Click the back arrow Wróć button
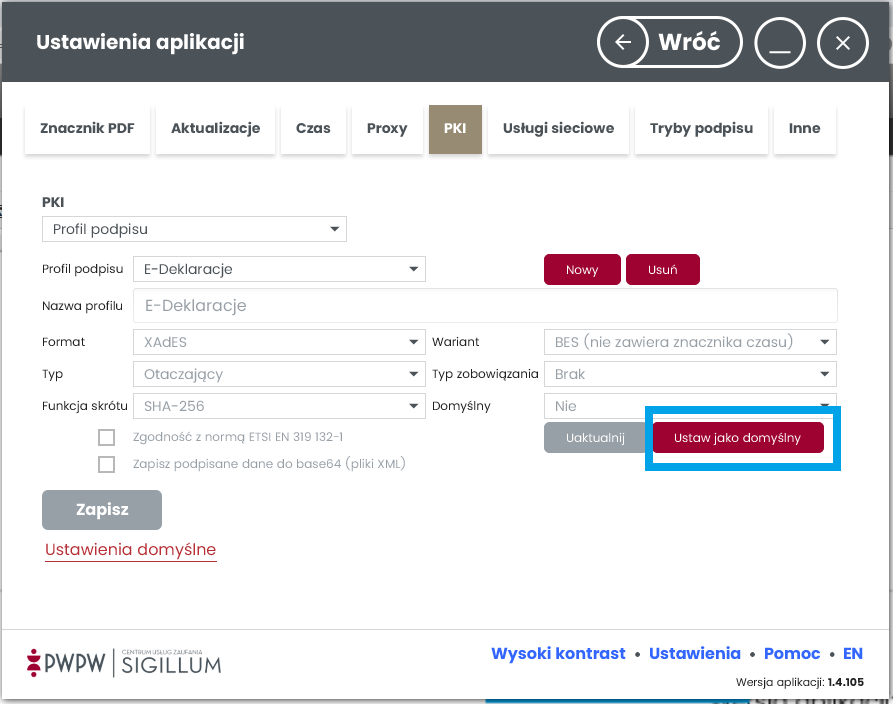The image size is (893, 704). tap(671, 43)
